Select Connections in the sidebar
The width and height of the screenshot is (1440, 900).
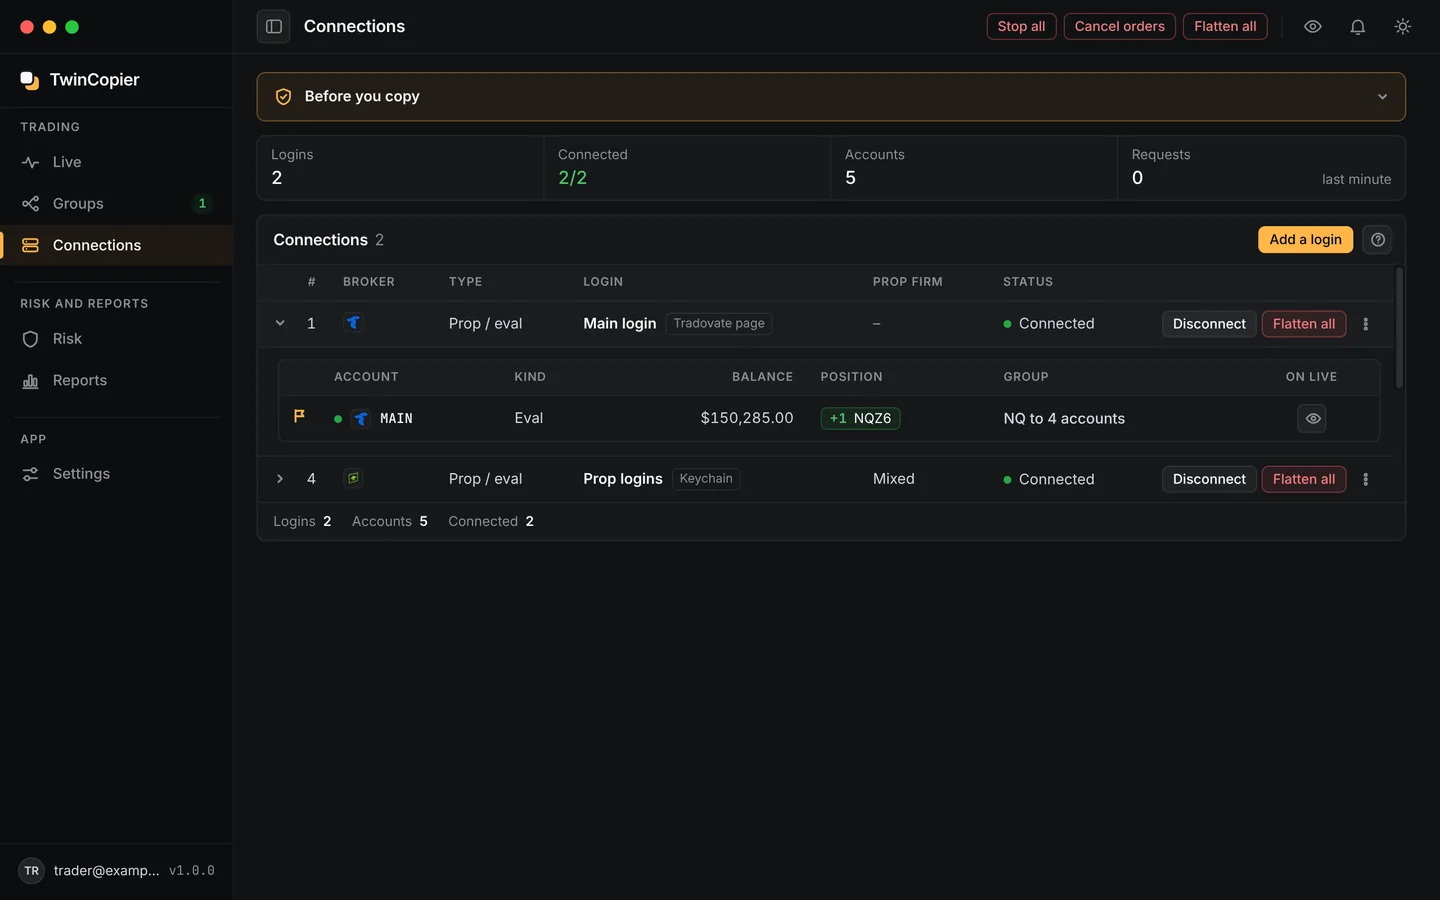[117, 245]
